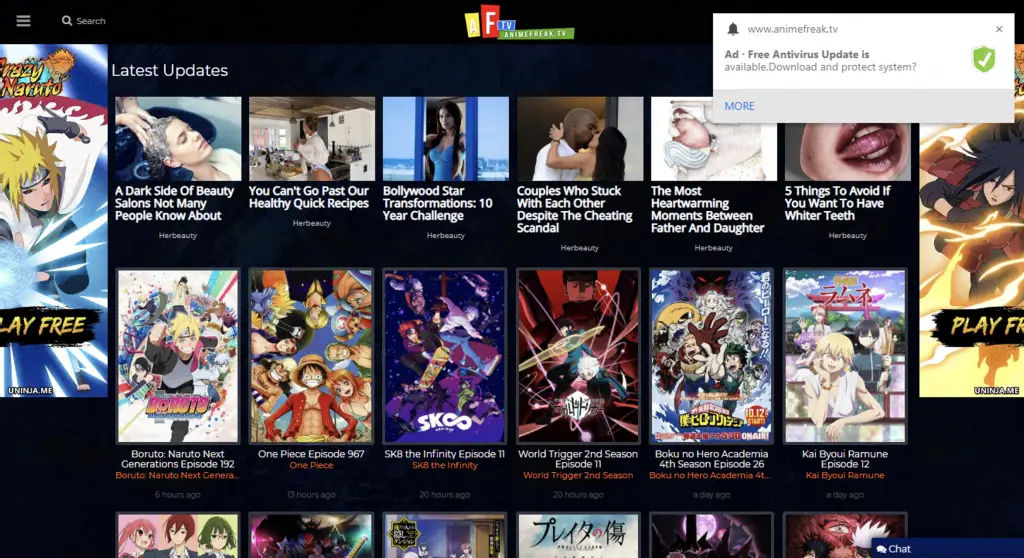Viewport: 1024px width, 558px height.
Task: Open the Boruto poster thumbnail
Action: tap(178, 356)
